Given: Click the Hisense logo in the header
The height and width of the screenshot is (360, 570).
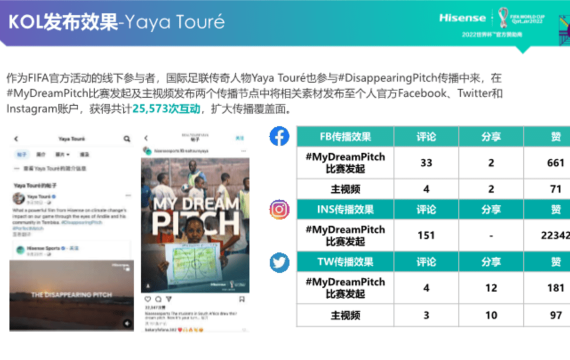Looking at the screenshot, I should [462, 18].
